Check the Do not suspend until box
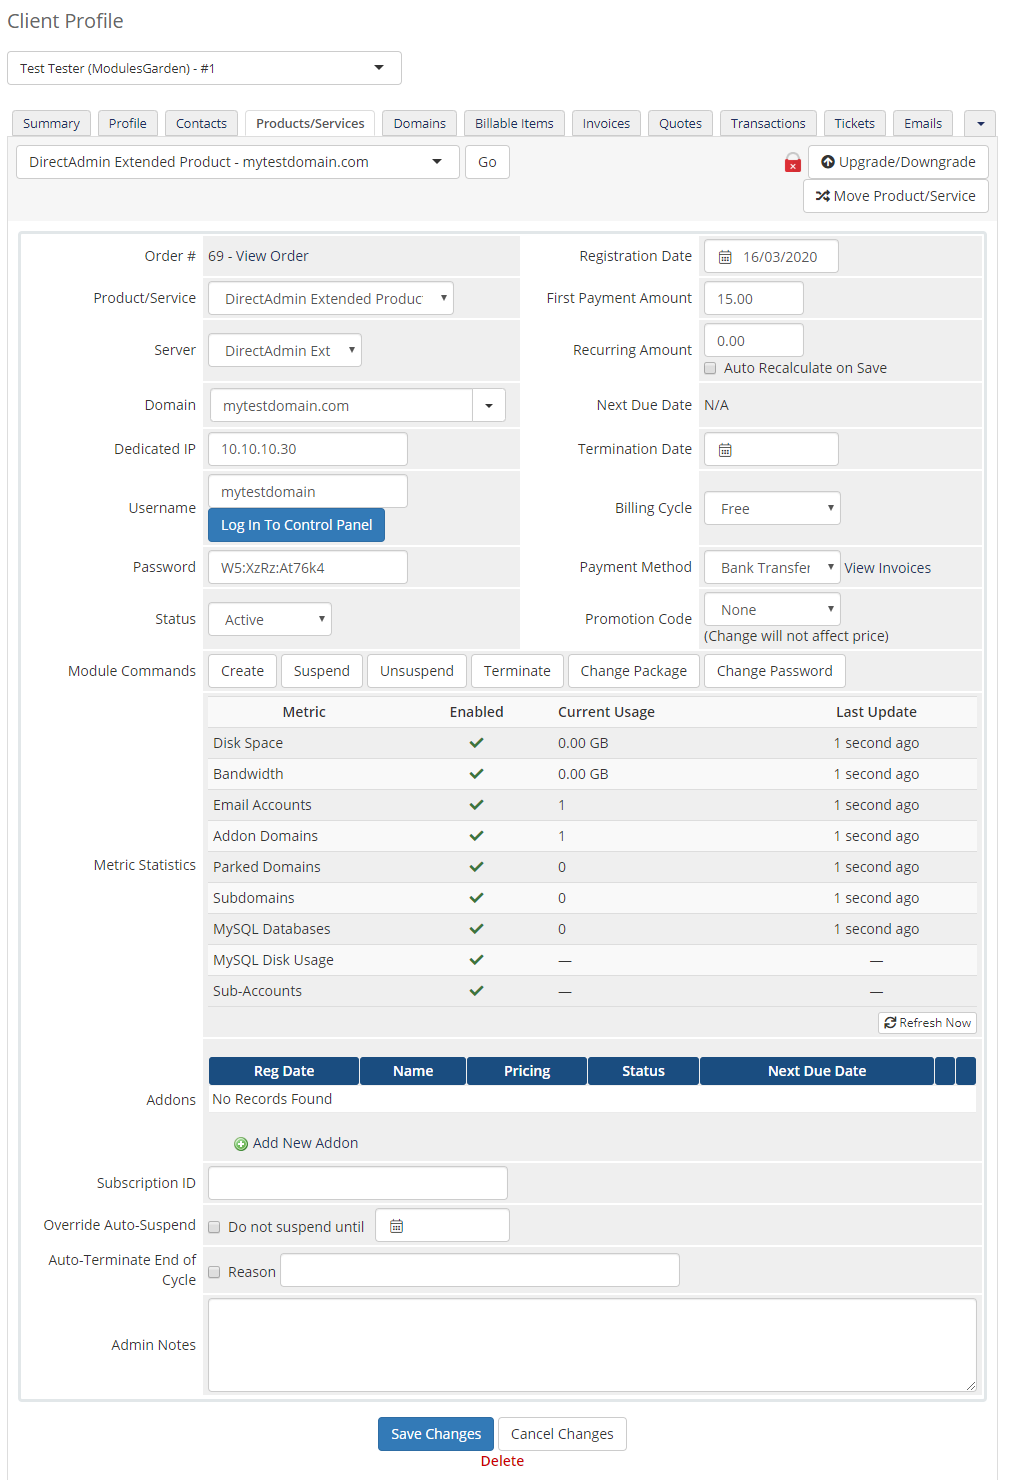1009x1480 pixels. click(214, 1227)
